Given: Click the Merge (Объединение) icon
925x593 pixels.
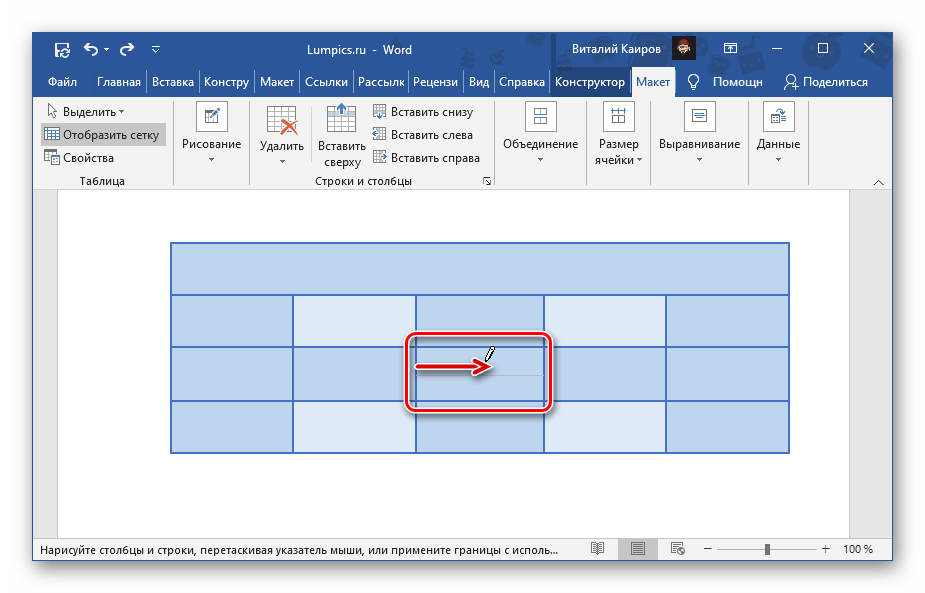Looking at the screenshot, I should point(540,118).
